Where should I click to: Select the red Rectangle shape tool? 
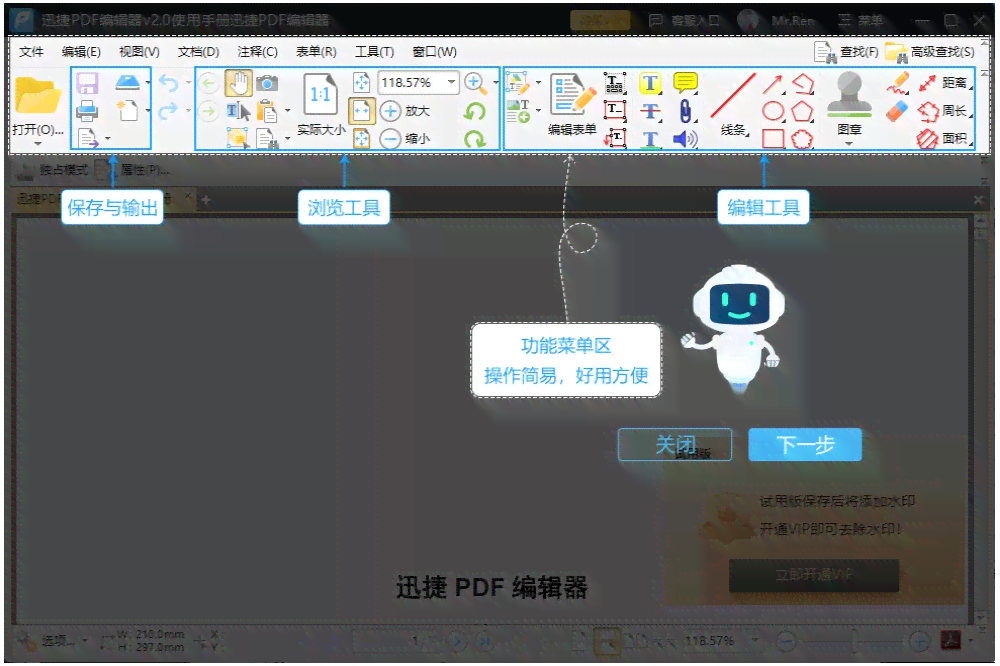[x=773, y=138]
